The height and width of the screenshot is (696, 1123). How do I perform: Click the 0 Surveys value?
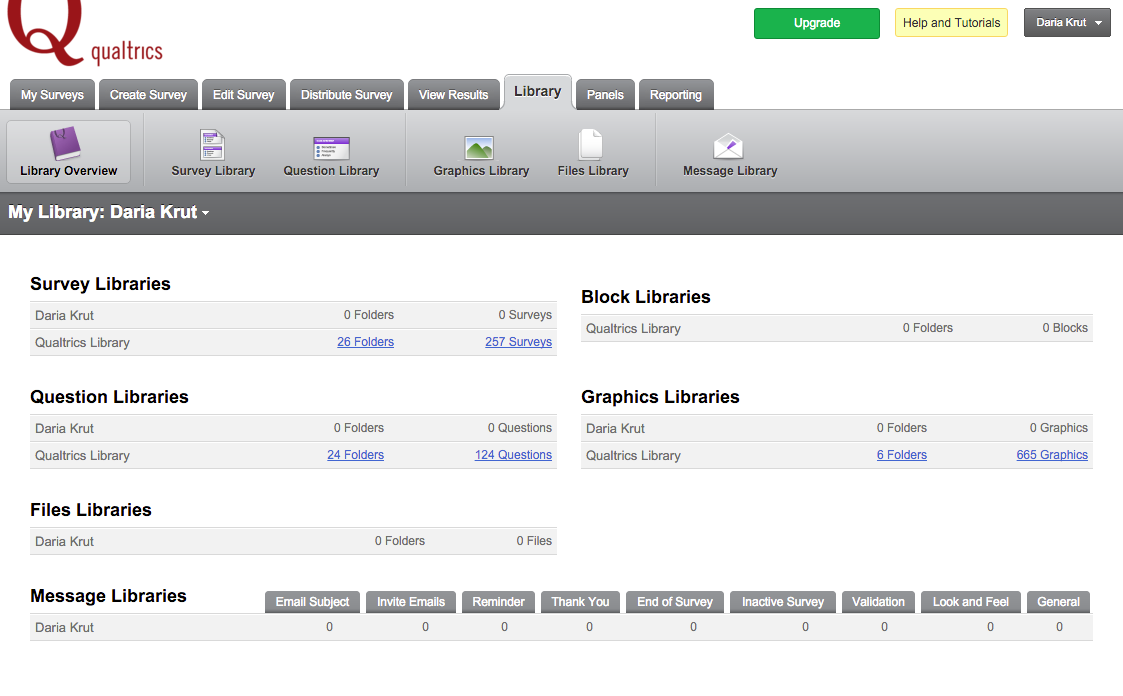[525, 314]
